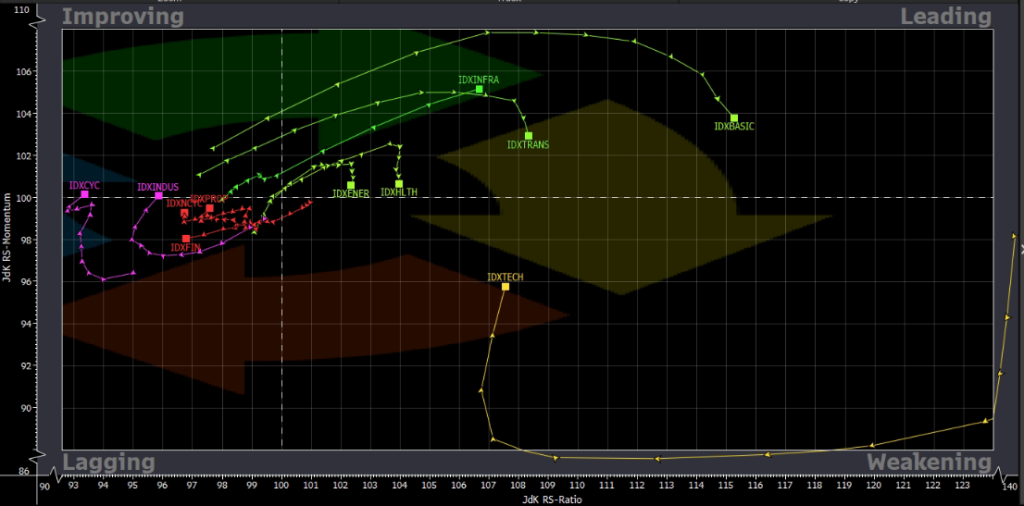1024x506 pixels.
Task: Click the IDXHLTH label
Action: pyautogui.click(x=399, y=193)
